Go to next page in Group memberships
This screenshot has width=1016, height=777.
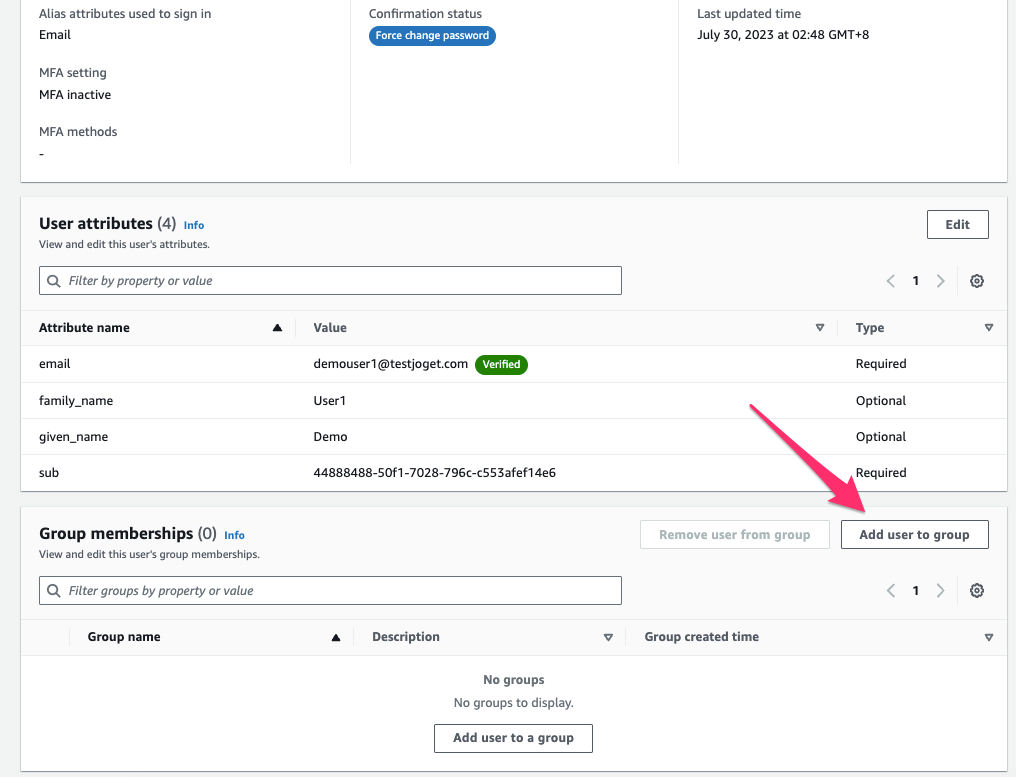pyautogui.click(x=940, y=591)
